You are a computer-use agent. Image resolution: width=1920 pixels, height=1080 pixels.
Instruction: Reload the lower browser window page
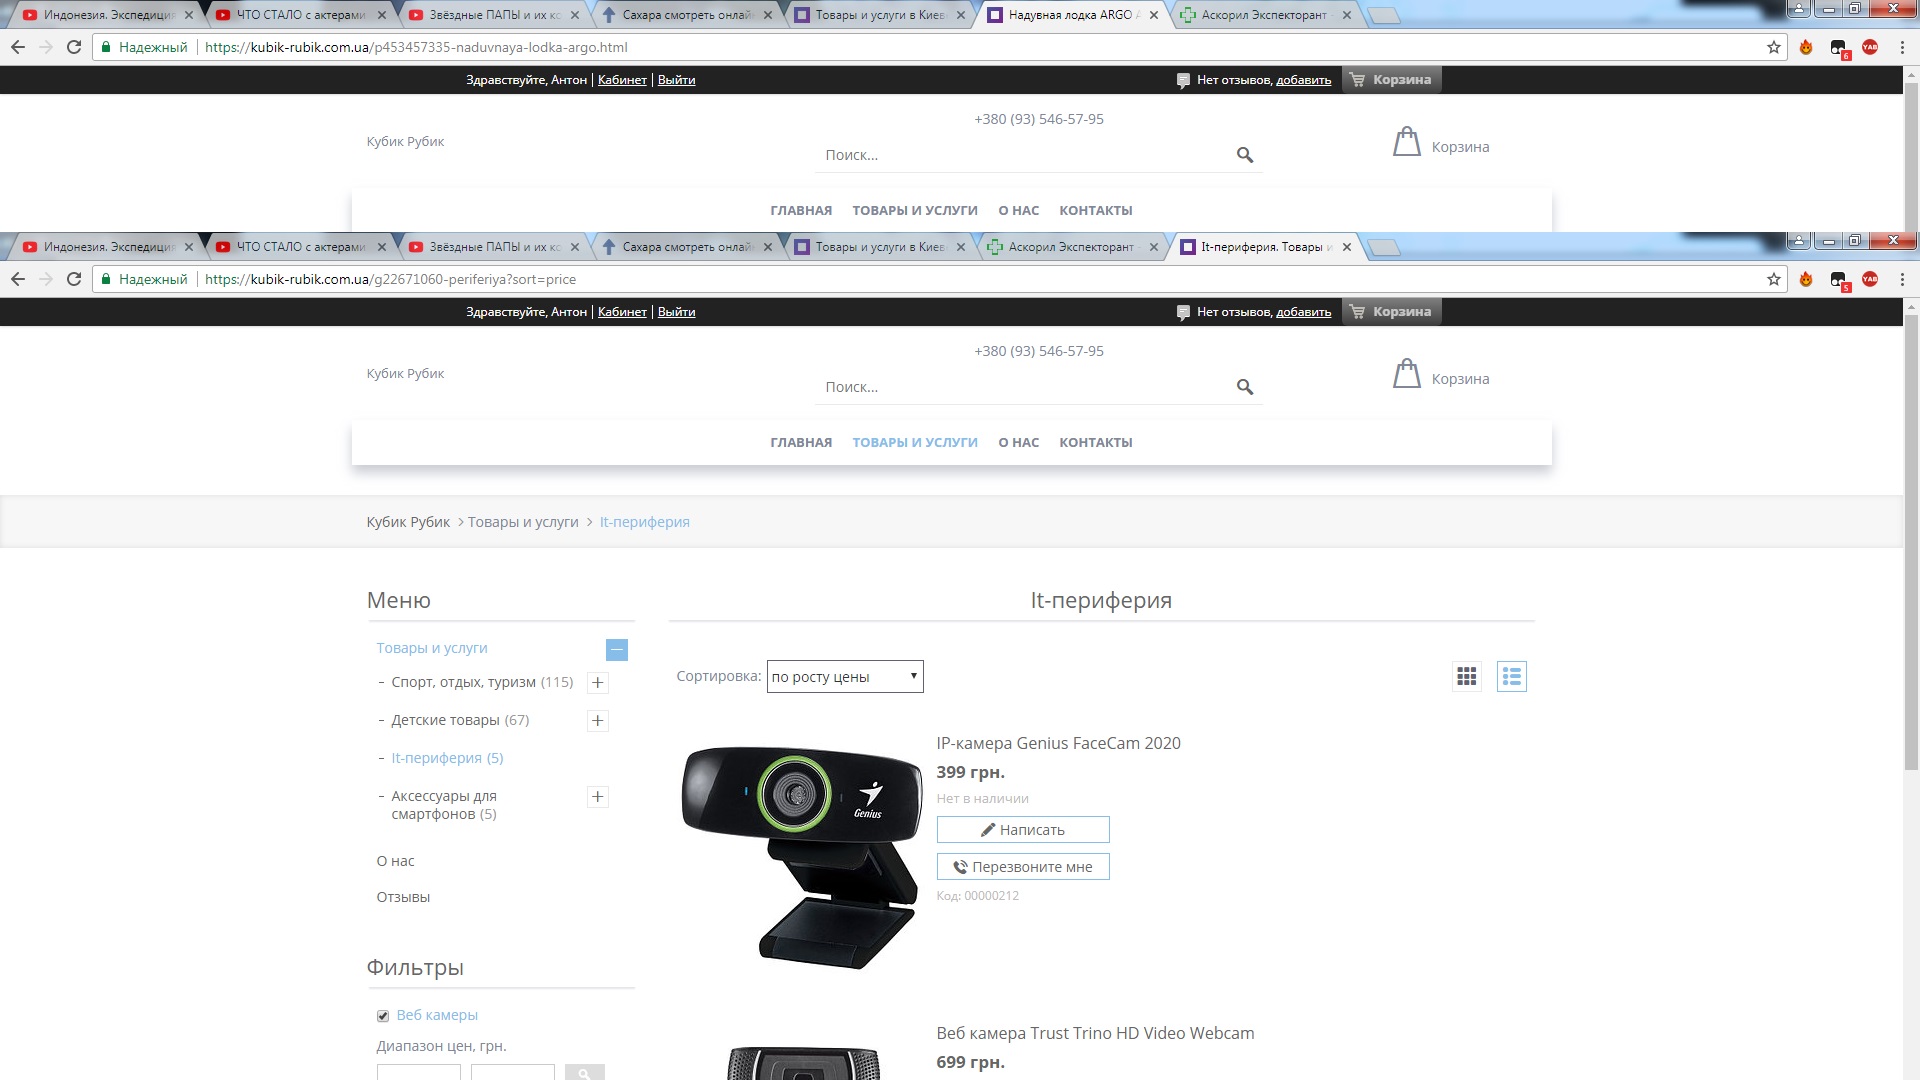[x=74, y=279]
